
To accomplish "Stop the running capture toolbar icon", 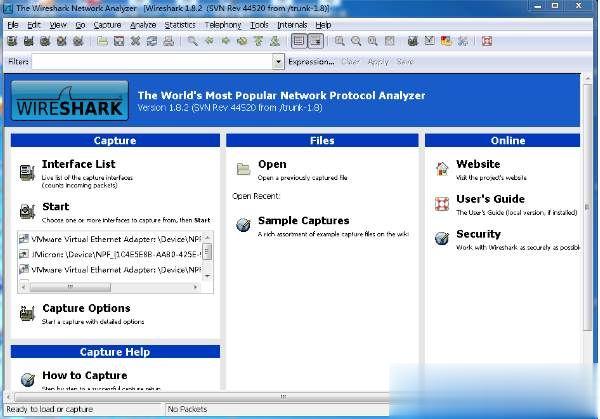I will pyautogui.click(x=62, y=41).
